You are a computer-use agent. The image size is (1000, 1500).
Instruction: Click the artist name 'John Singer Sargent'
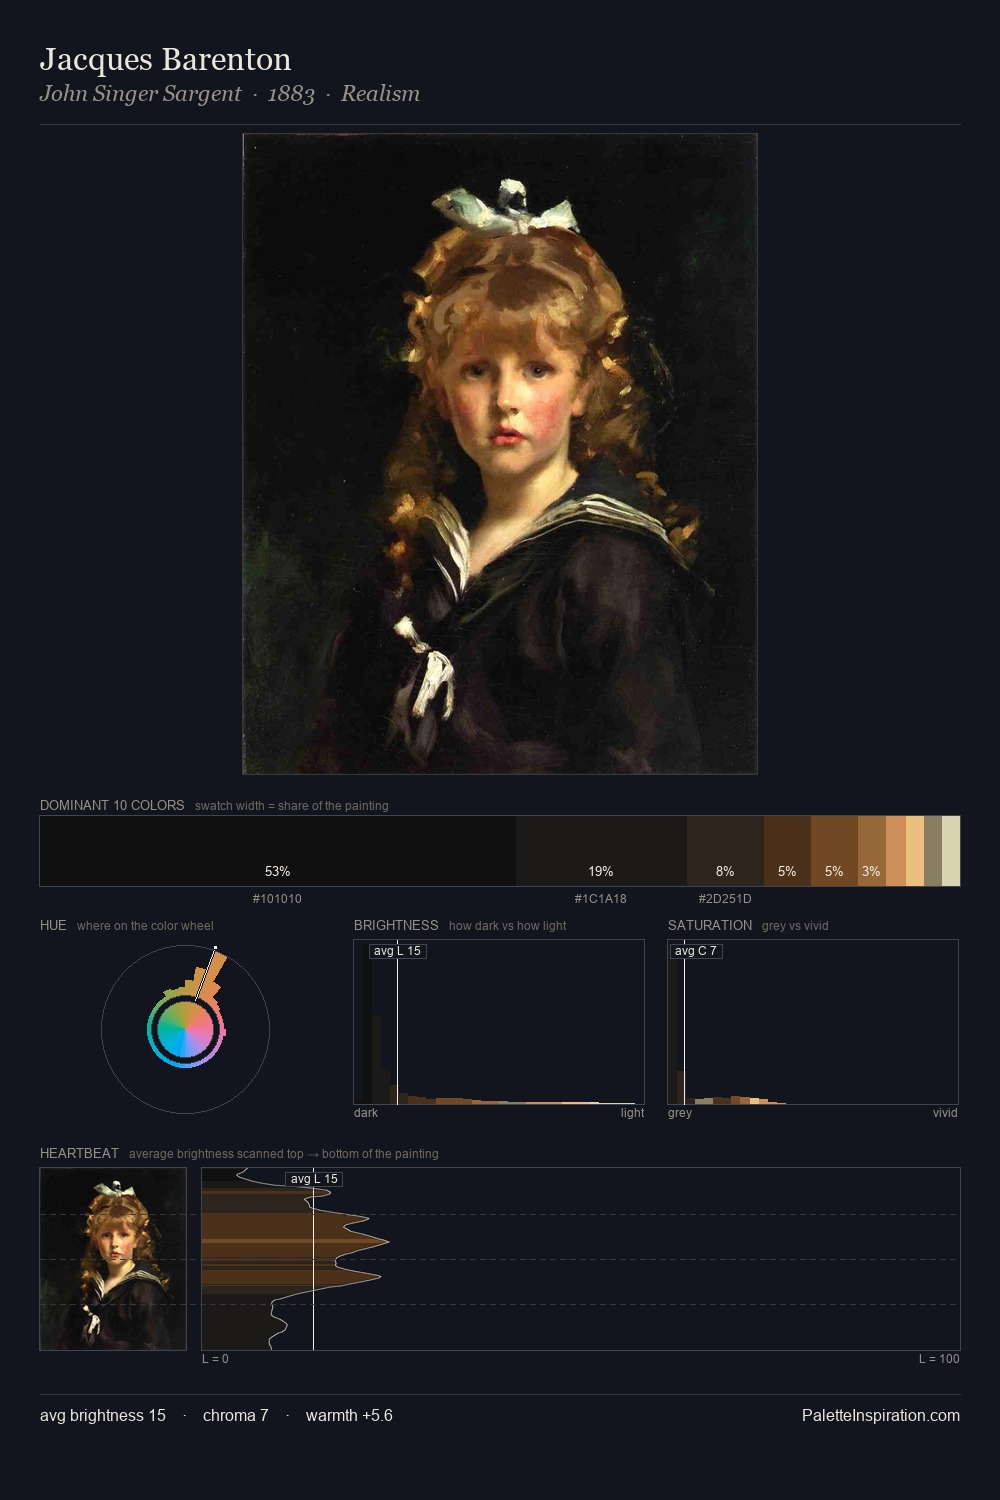coord(140,94)
